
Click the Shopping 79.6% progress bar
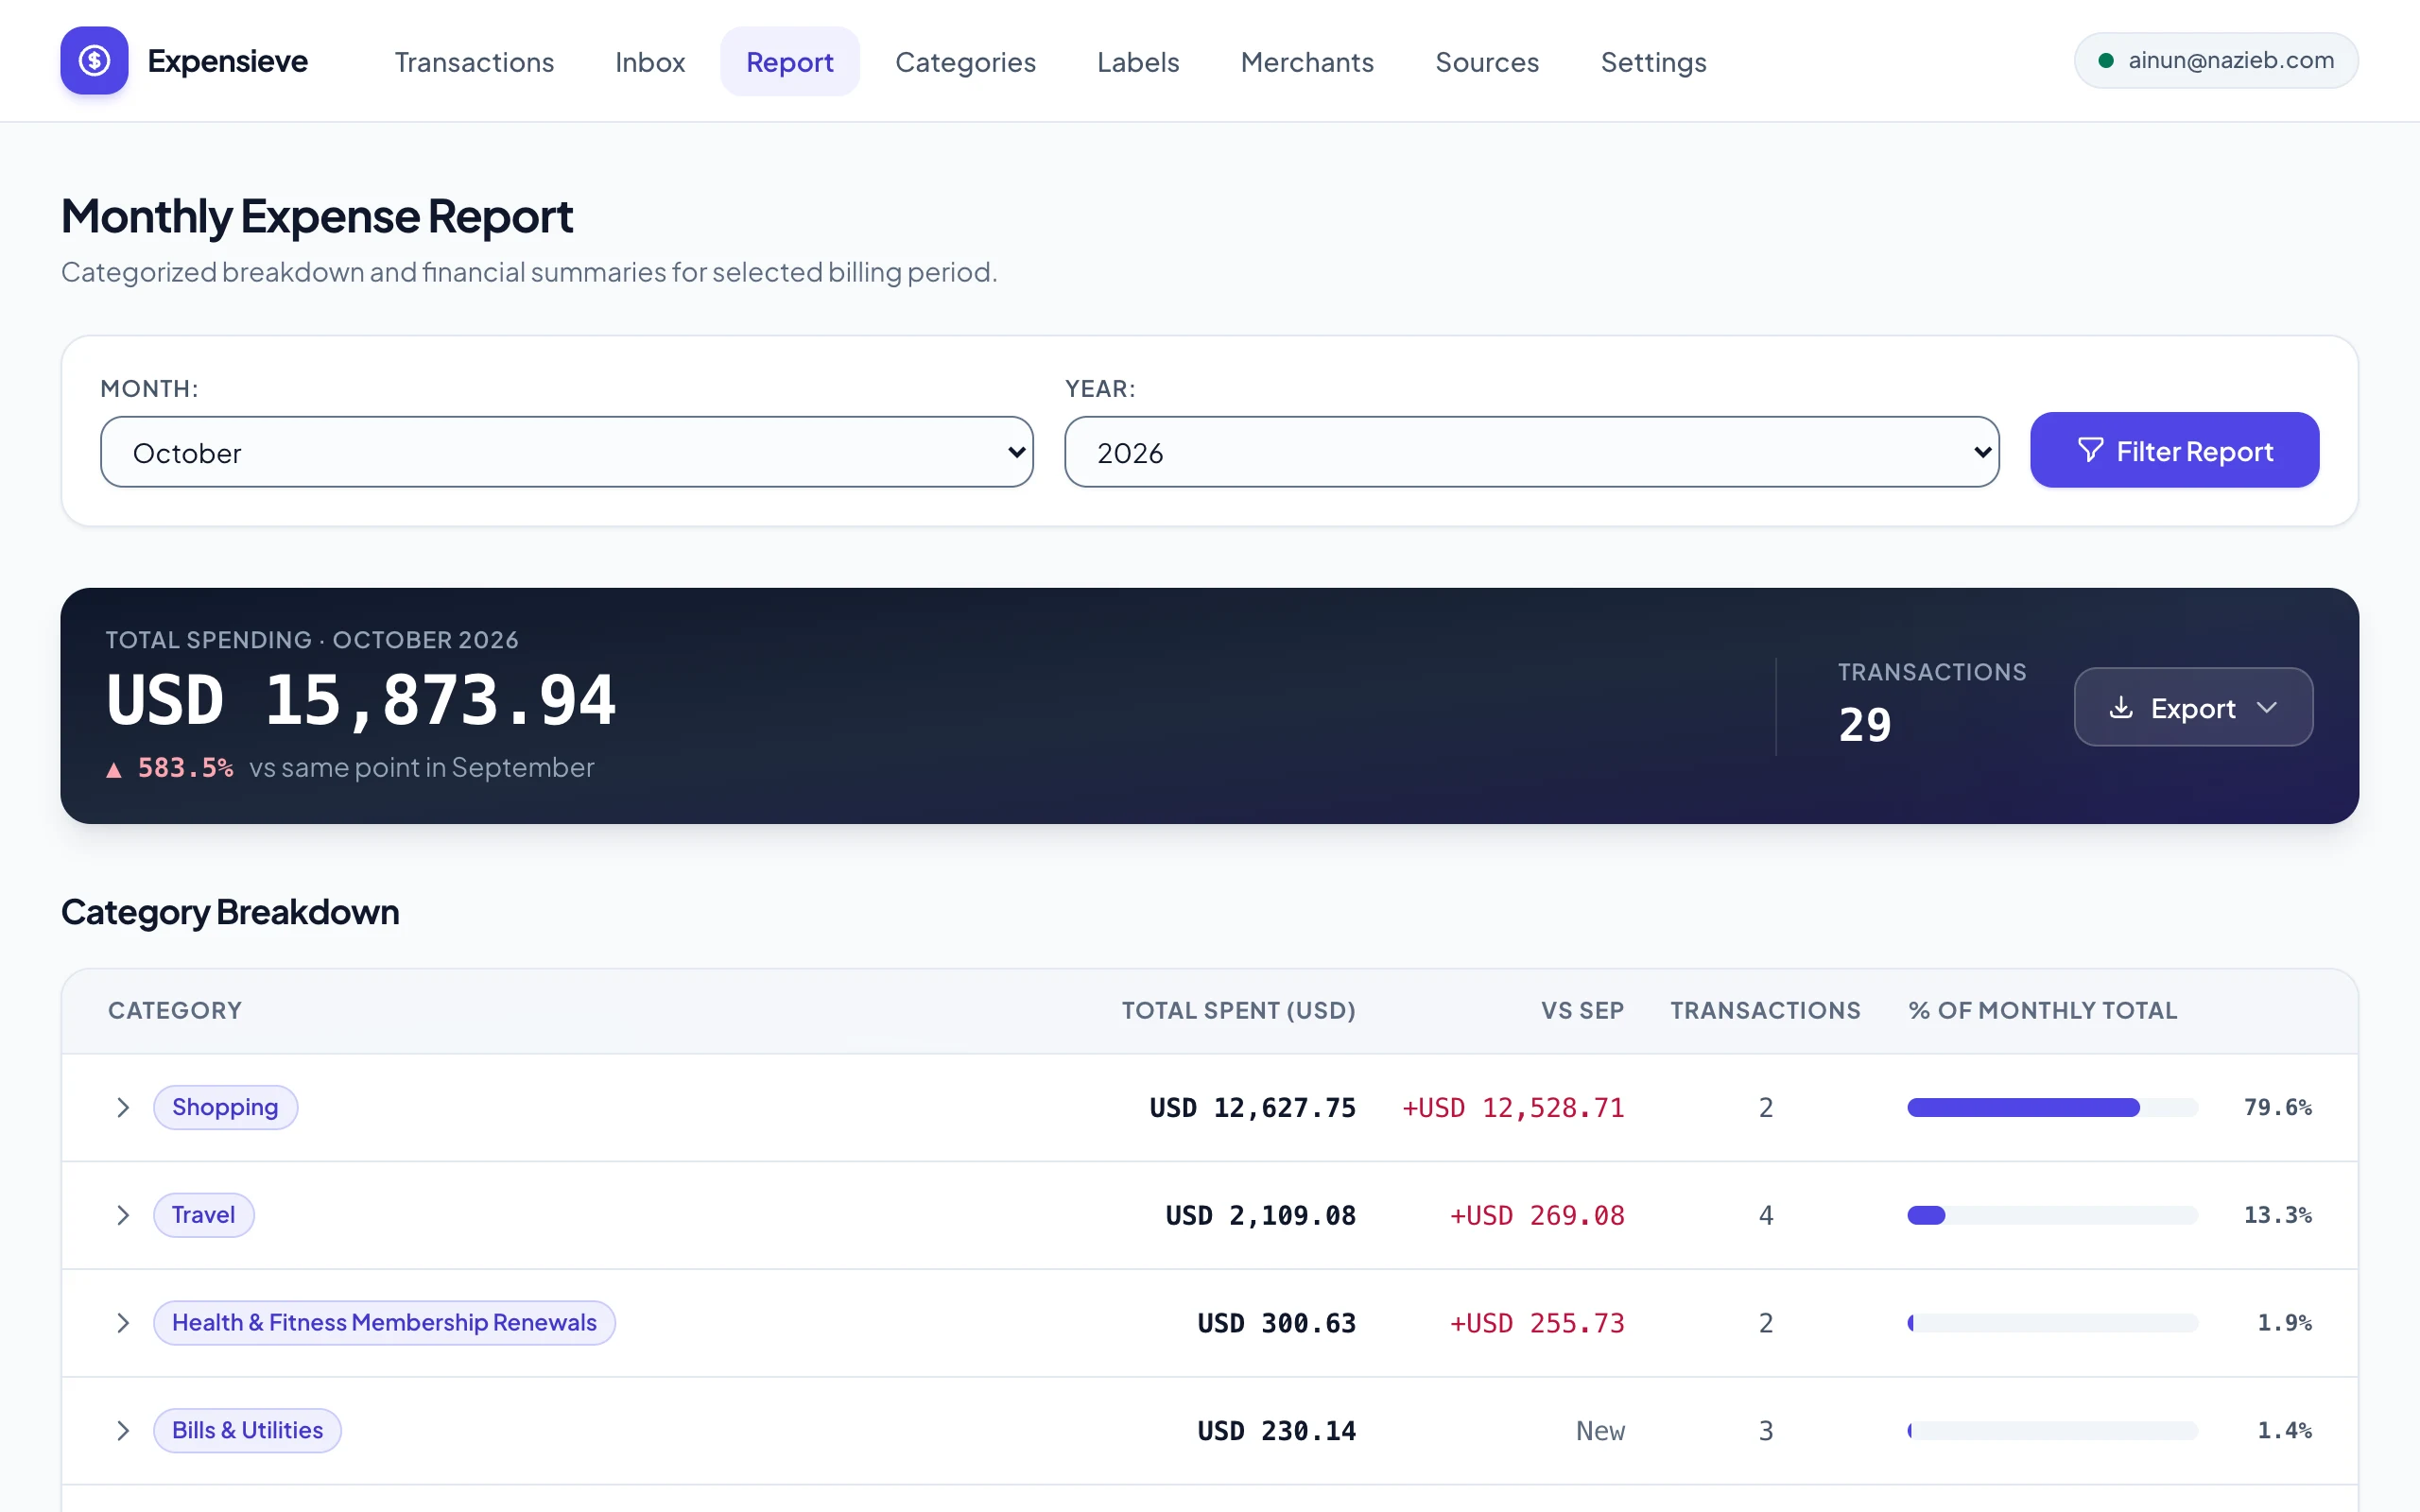tap(2052, 1107)
